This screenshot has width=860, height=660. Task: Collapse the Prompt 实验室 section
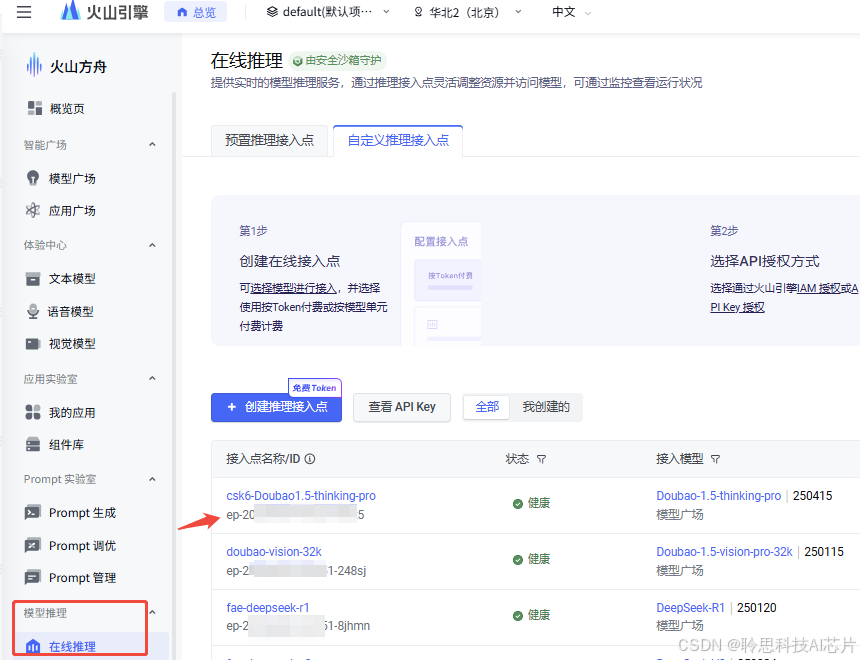click(152, 480)
